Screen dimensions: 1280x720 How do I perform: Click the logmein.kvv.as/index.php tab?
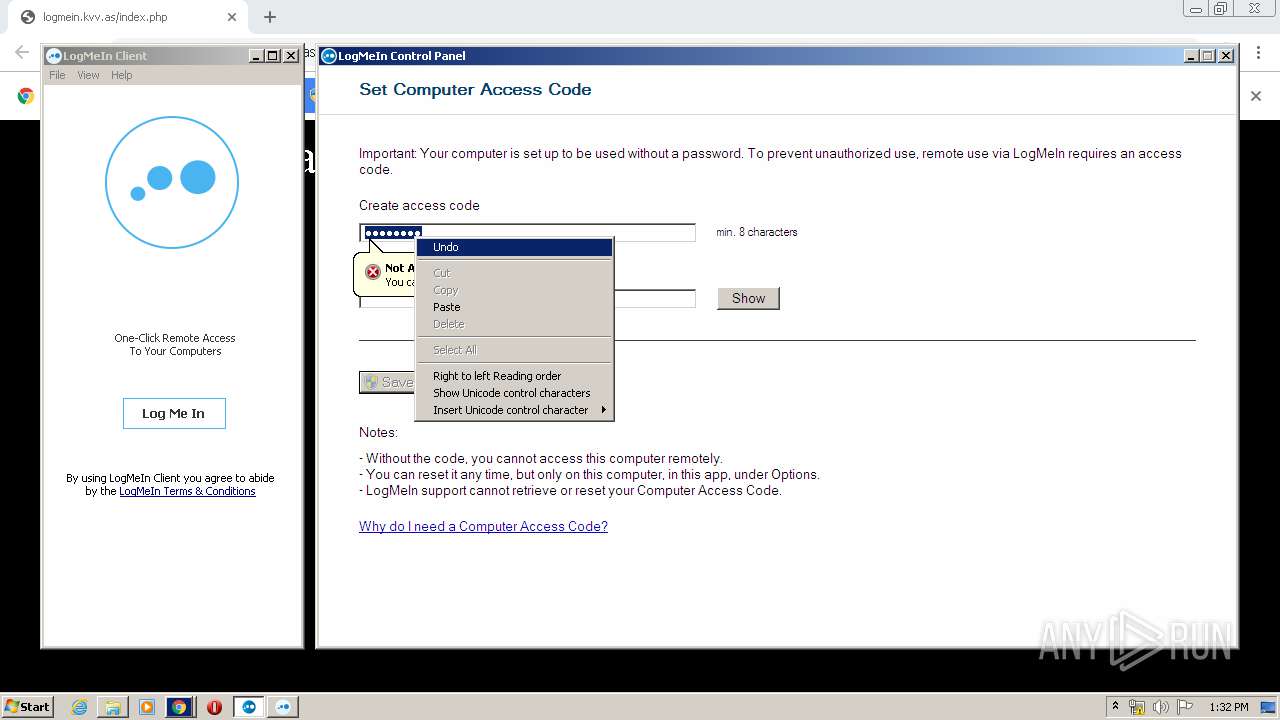click(x=126, y=17)
